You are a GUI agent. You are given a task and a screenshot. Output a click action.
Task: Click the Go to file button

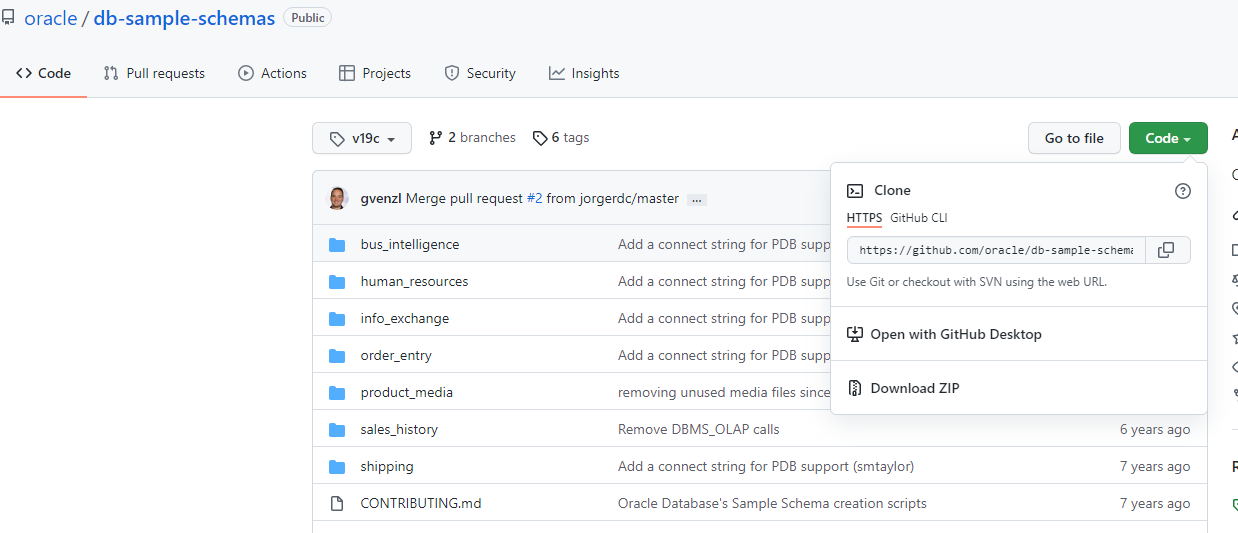tap(1074, 139)
